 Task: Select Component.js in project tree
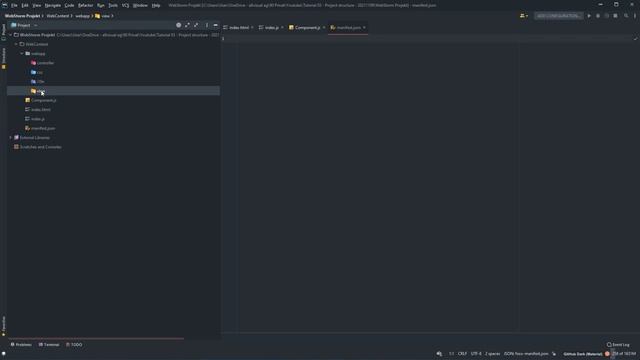coord(40,100)
